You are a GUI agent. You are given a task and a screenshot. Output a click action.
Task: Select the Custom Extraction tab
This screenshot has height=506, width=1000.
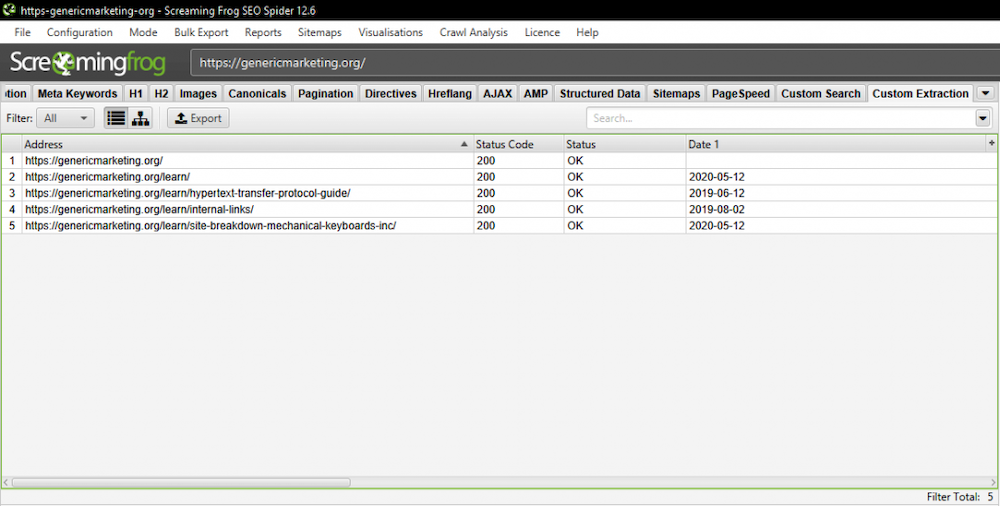(x=920, y=93)
